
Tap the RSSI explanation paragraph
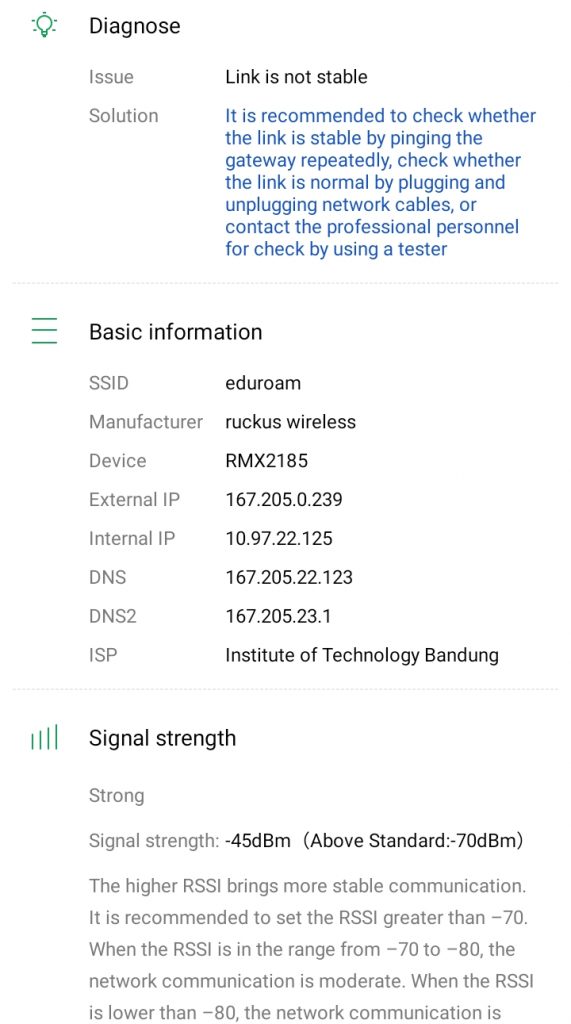coord(308,950)
